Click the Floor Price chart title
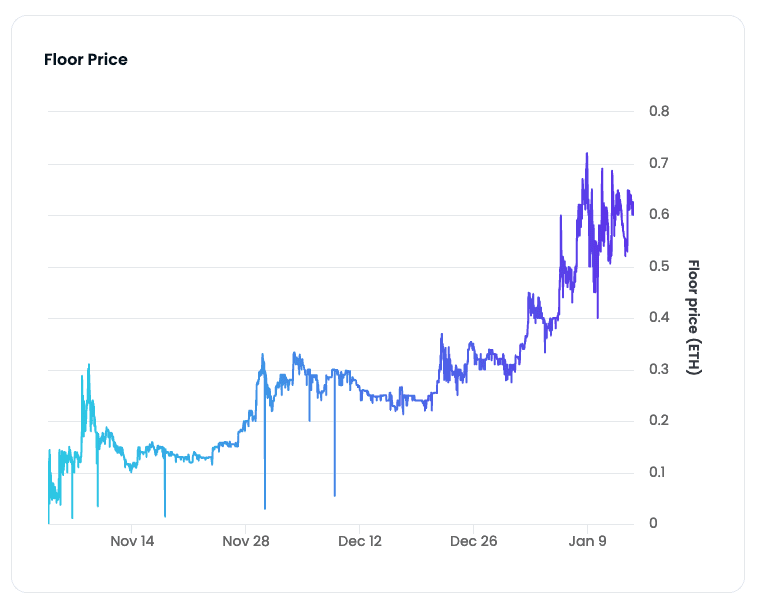 85,59
